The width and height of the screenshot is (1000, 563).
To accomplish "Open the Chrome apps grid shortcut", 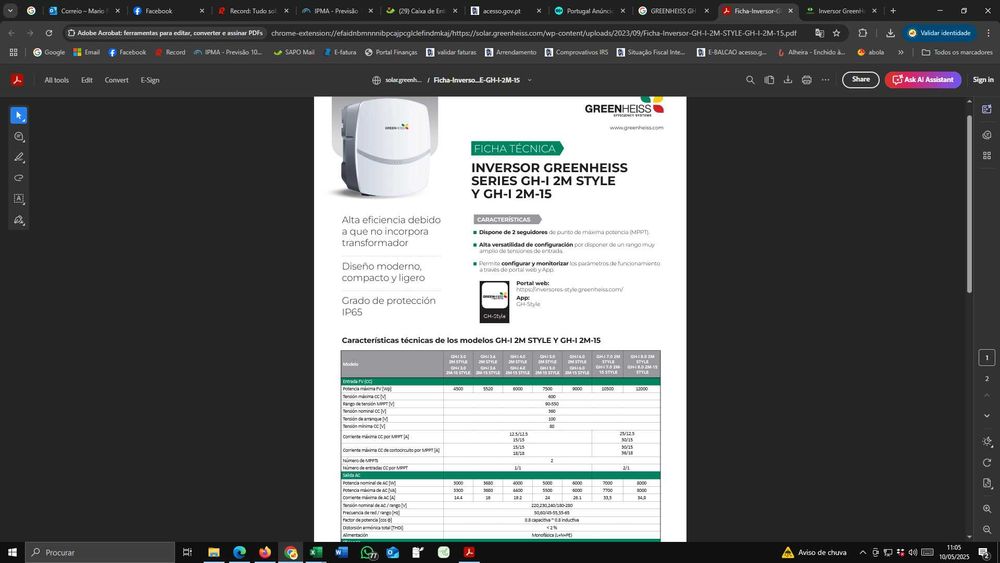I will (x=13, y=52).
